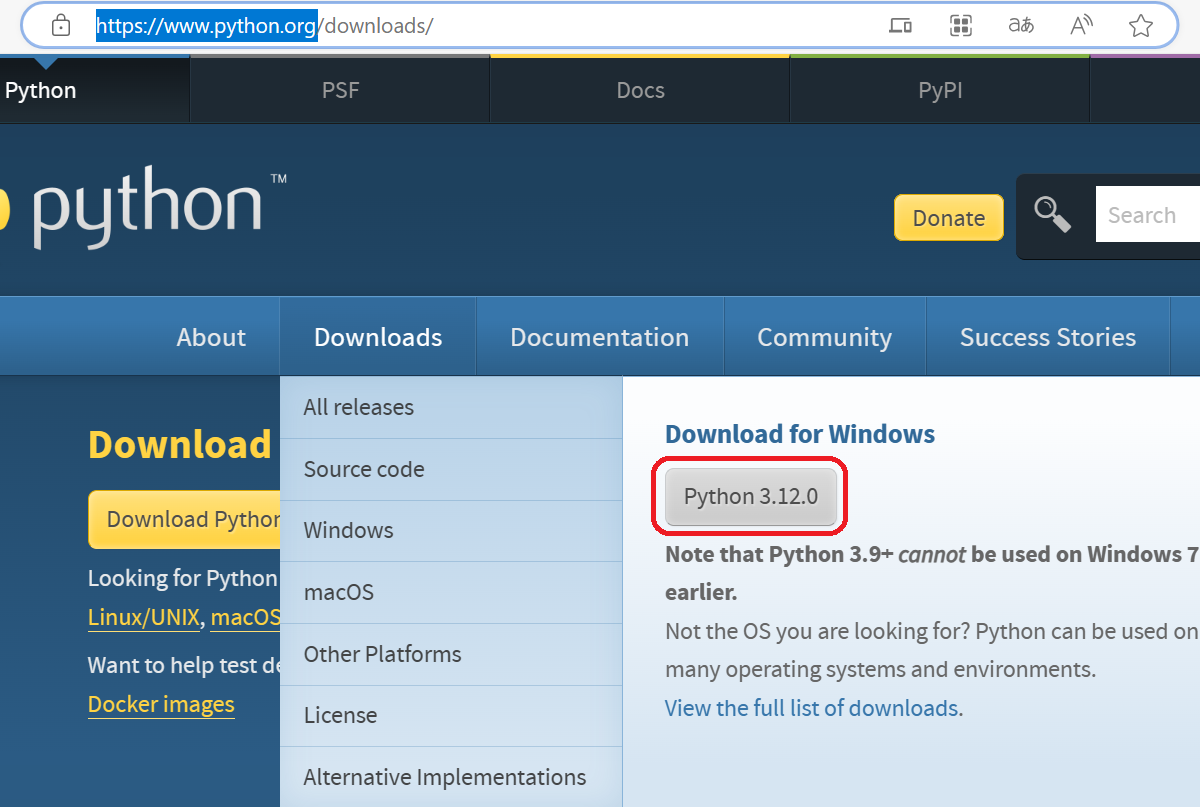The image size is (1200, 807).
Task: Switch to the PSF top tab
Action: click(x=340, y=90)
